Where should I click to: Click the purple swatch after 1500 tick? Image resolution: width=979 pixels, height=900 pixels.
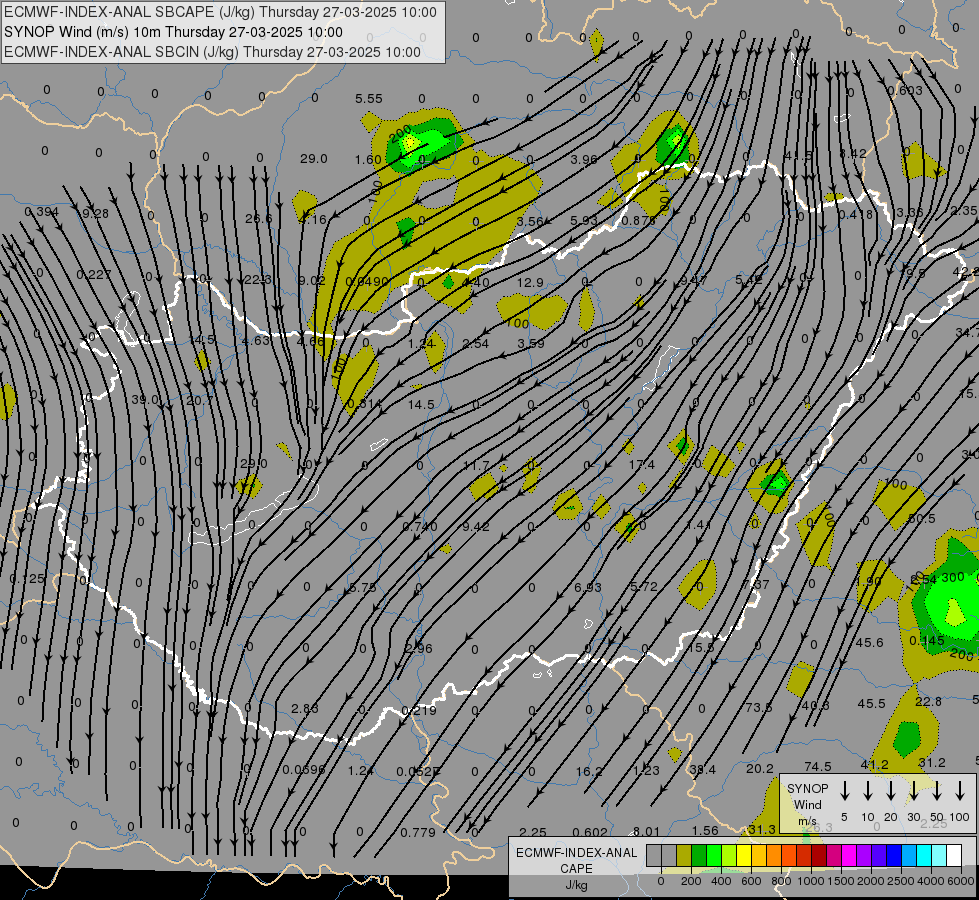click(x=865, y=855)
